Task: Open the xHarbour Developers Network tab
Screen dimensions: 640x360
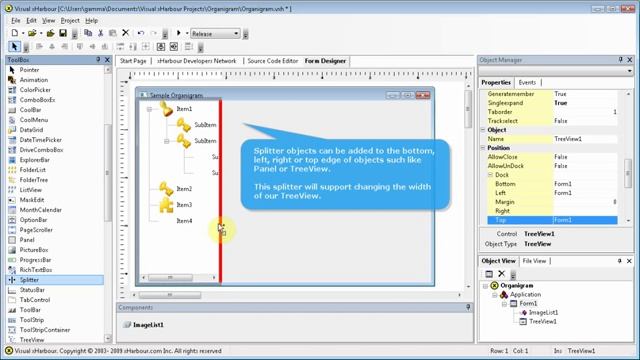Action: (x=197, y=61)
